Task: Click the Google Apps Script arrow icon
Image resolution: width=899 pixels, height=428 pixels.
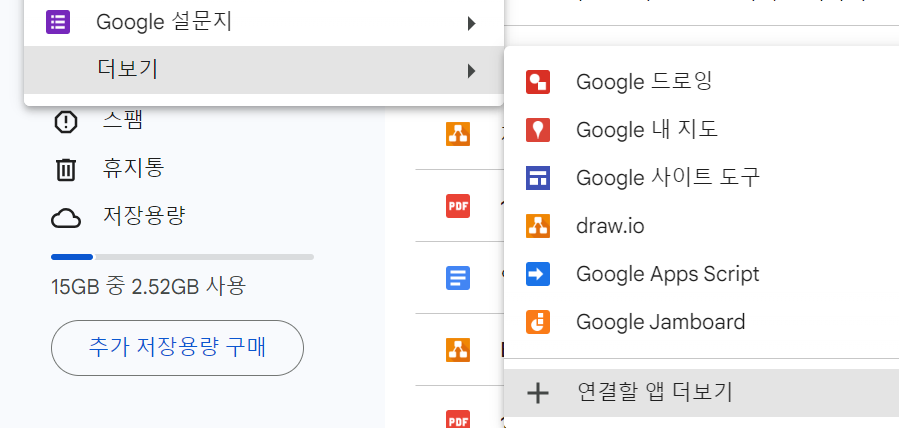Action: pyautogui.click(x=538, y=274)
